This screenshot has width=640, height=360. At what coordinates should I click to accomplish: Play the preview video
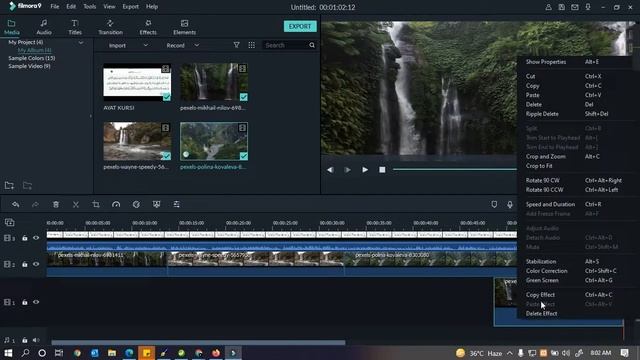pos(365,169)
